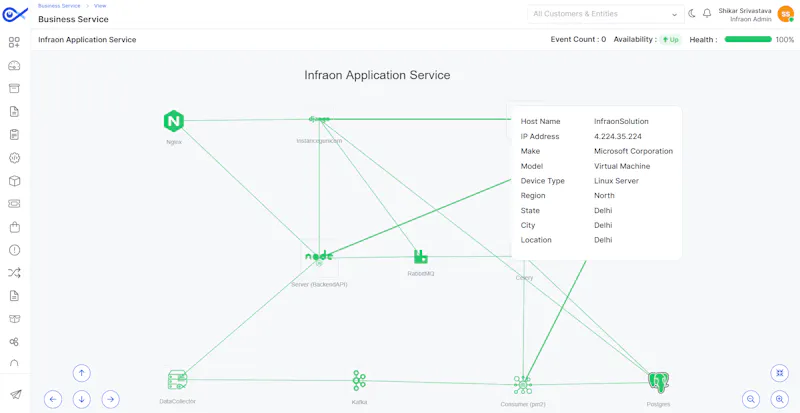Click the View breadcrumb link
The height and width of the screenshot is (413, 800).
coord(100,6)
